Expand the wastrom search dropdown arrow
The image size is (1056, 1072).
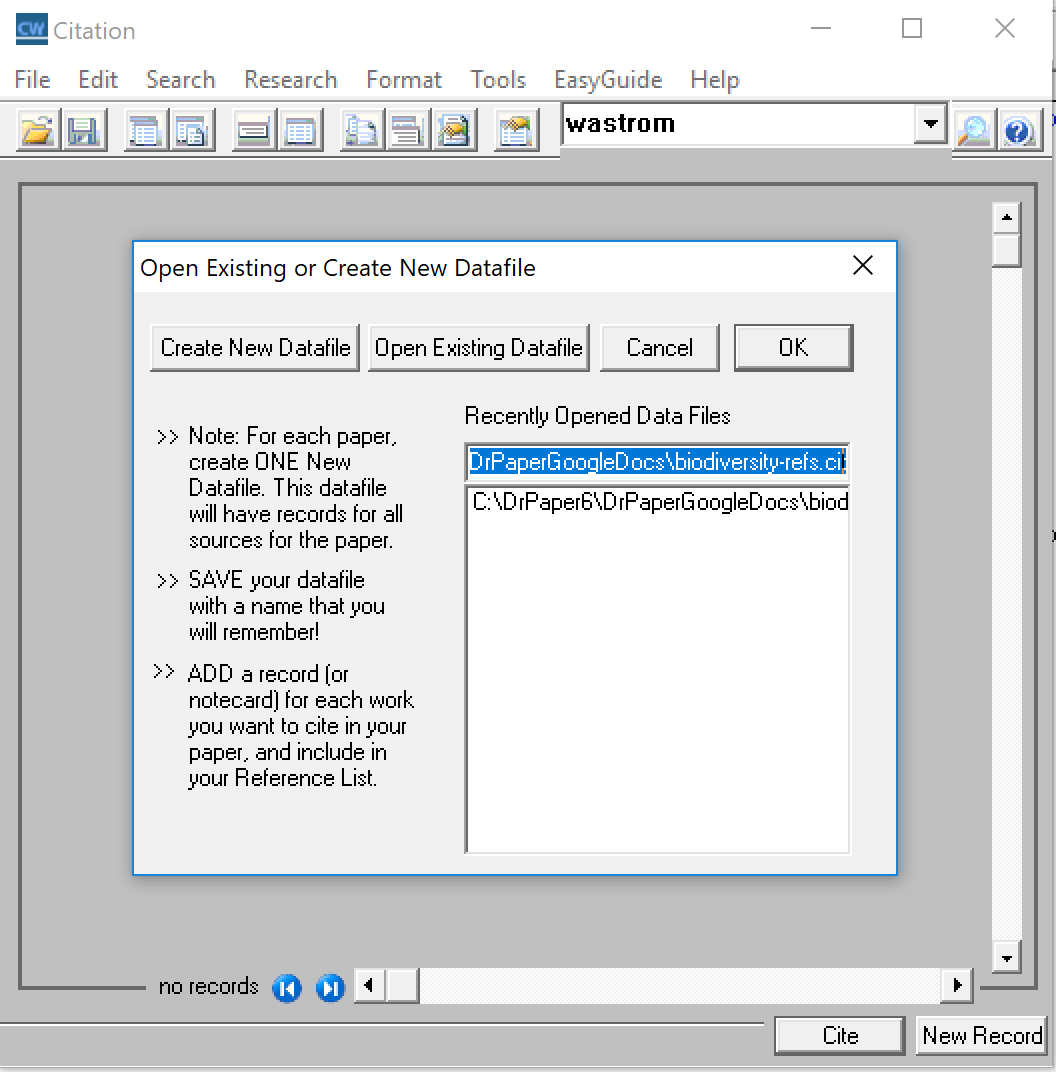tap(931, 124)
